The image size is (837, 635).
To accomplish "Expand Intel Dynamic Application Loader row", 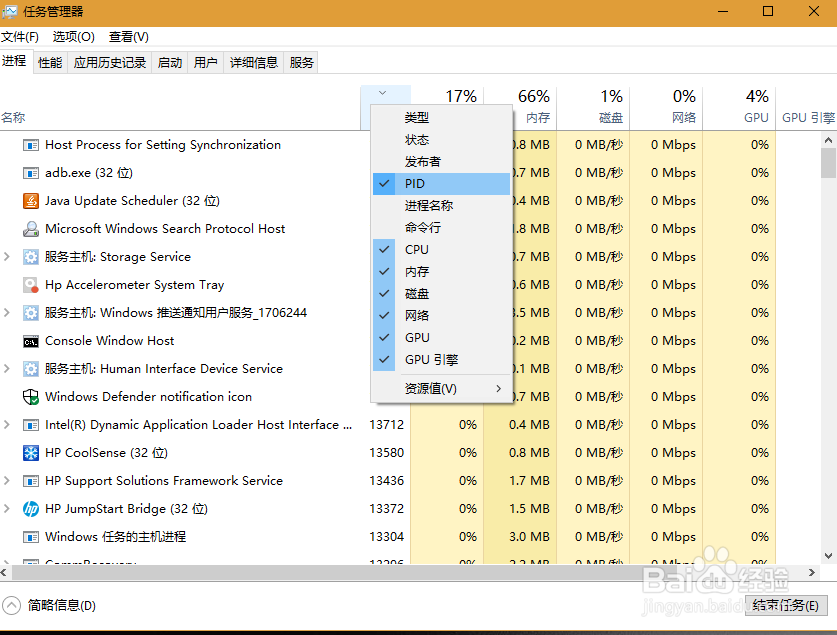I will [7, 425].
